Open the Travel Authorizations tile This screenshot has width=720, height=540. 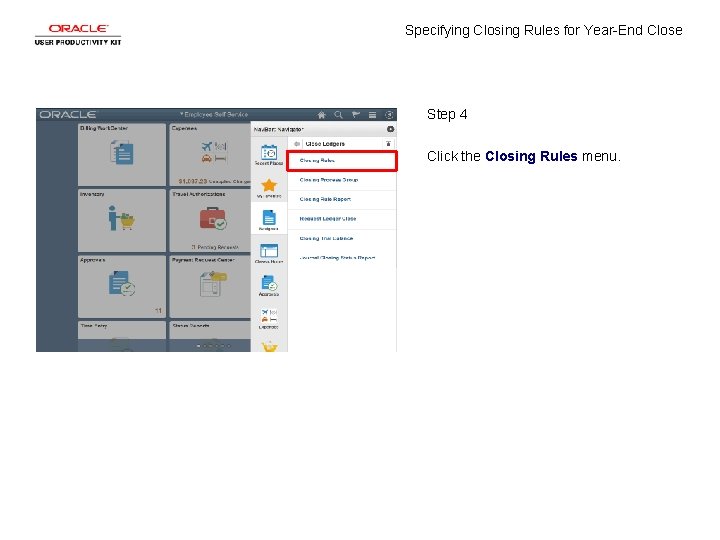(x=210, y=220)
